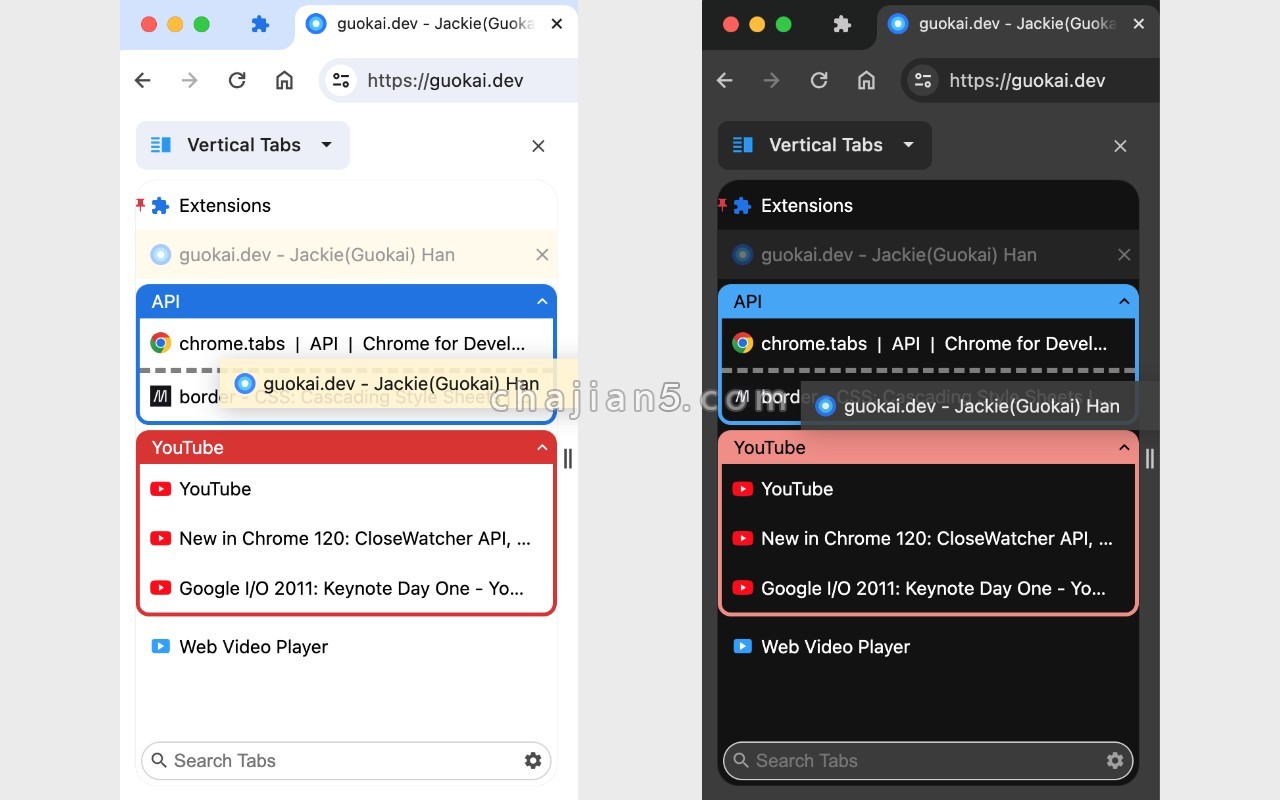Open Web Video Player tab in dark panel

928,647
